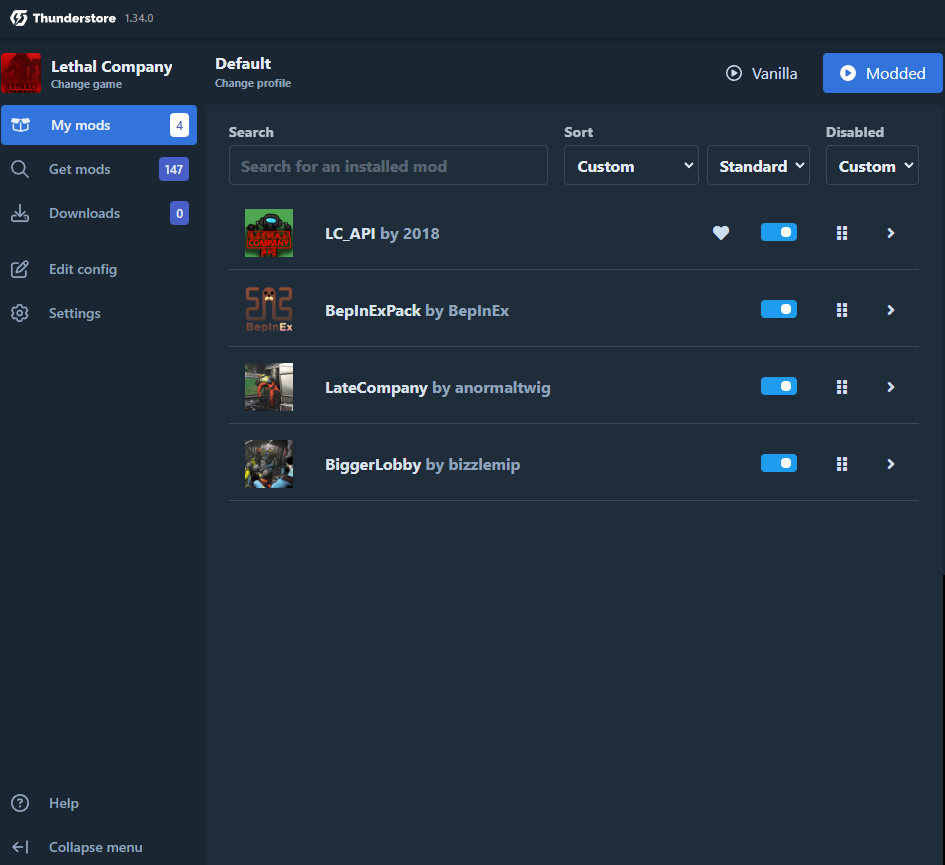This screenshot has height=865, width=945.
Task: Click Collapse menu button
Action: [99, 847]
